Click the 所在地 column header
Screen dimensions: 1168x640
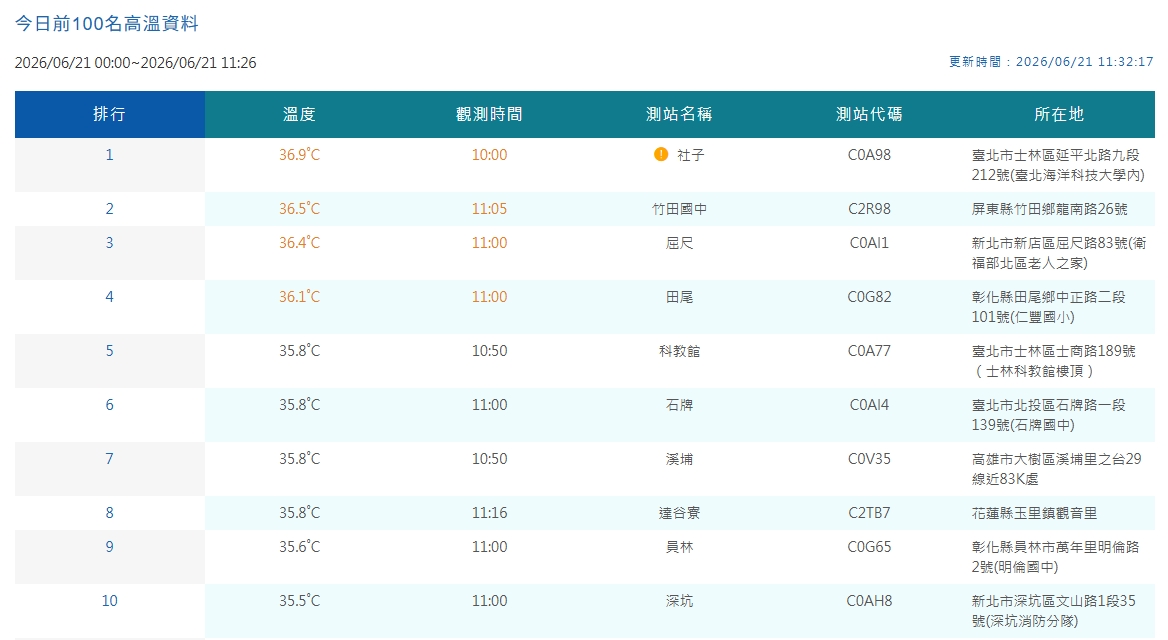[x=1059, y=114]
